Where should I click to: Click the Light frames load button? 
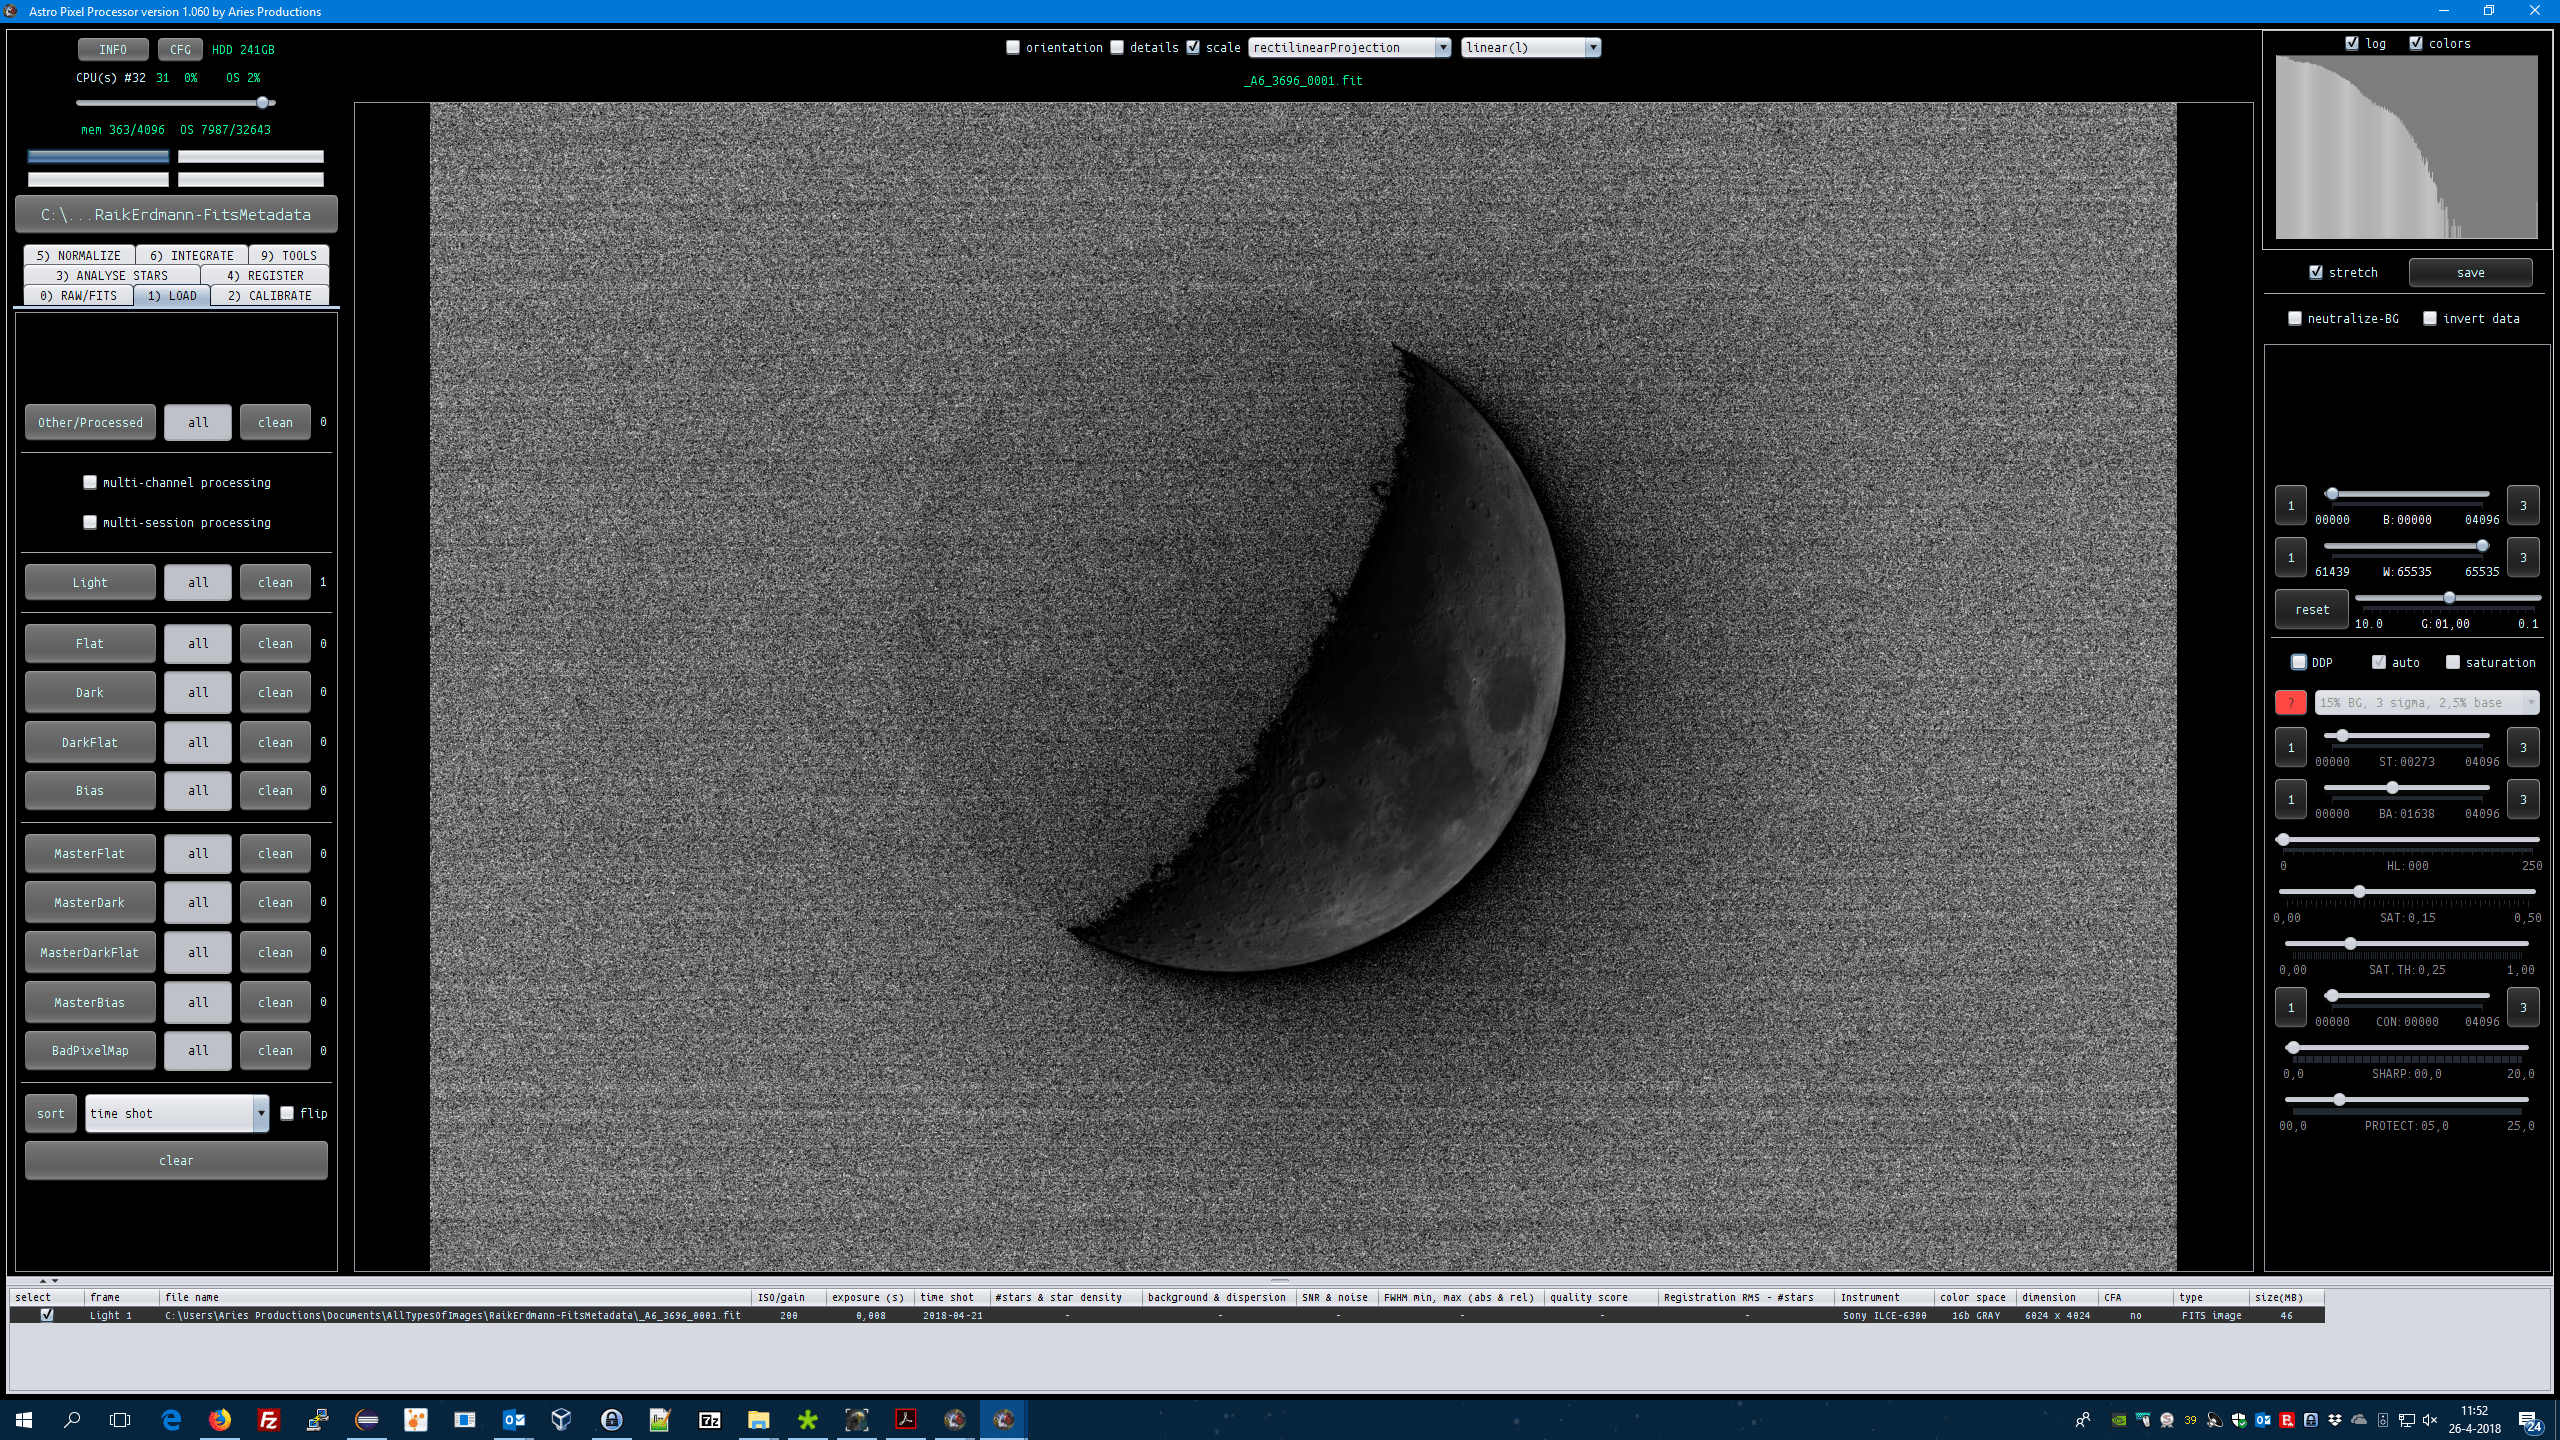pos(90,582)
